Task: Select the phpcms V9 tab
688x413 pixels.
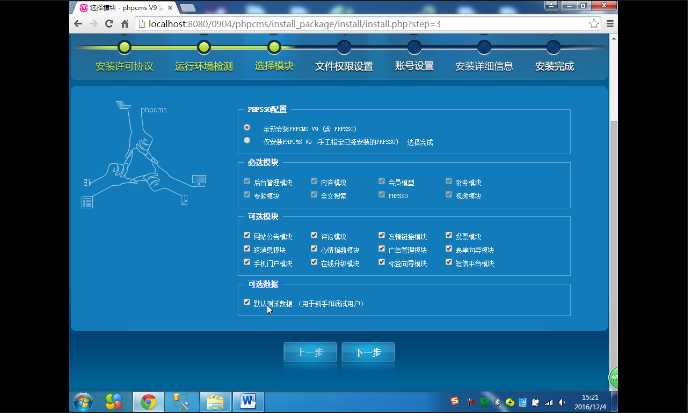Action: pos(123,8)
